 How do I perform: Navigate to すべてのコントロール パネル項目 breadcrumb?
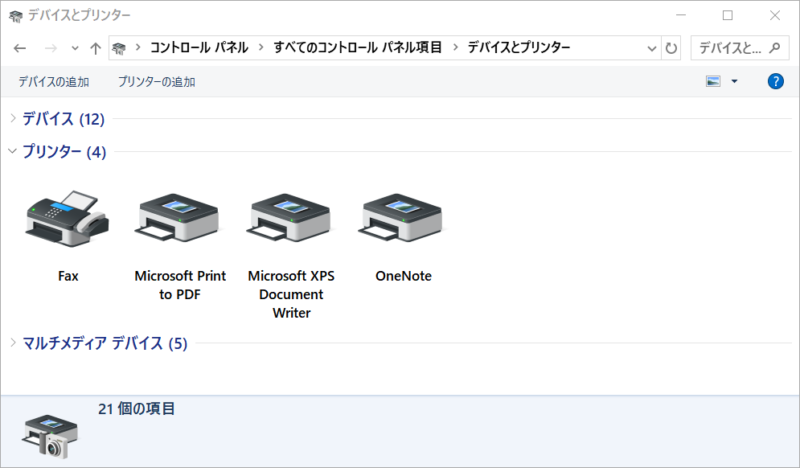pos(357,48)
